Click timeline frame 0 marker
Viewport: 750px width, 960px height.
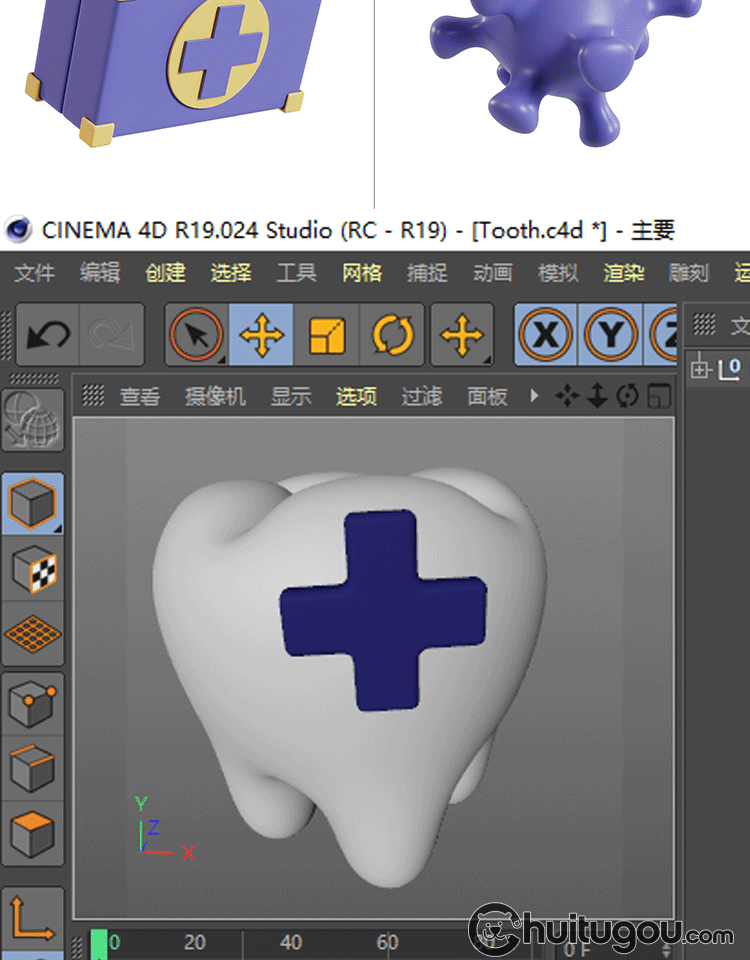pyautogui.click(x=99, y=944)
